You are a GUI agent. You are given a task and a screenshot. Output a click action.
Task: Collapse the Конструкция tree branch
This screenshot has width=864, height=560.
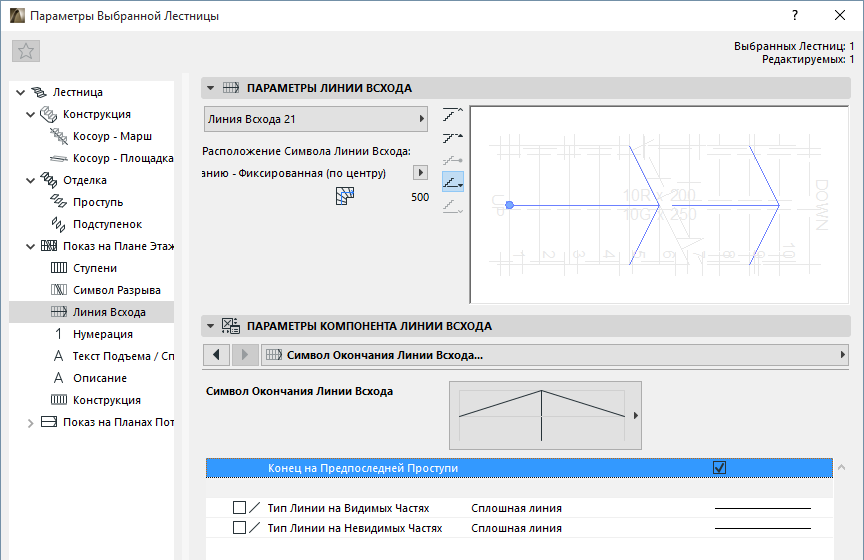point(30,115)
